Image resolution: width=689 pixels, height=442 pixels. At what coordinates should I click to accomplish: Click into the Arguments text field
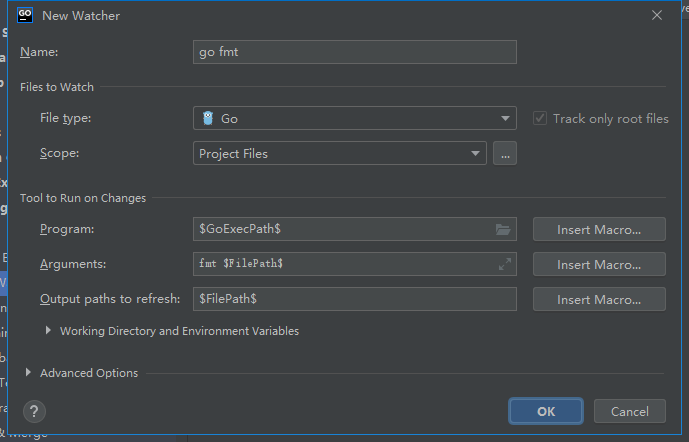[x=345, y=264]
